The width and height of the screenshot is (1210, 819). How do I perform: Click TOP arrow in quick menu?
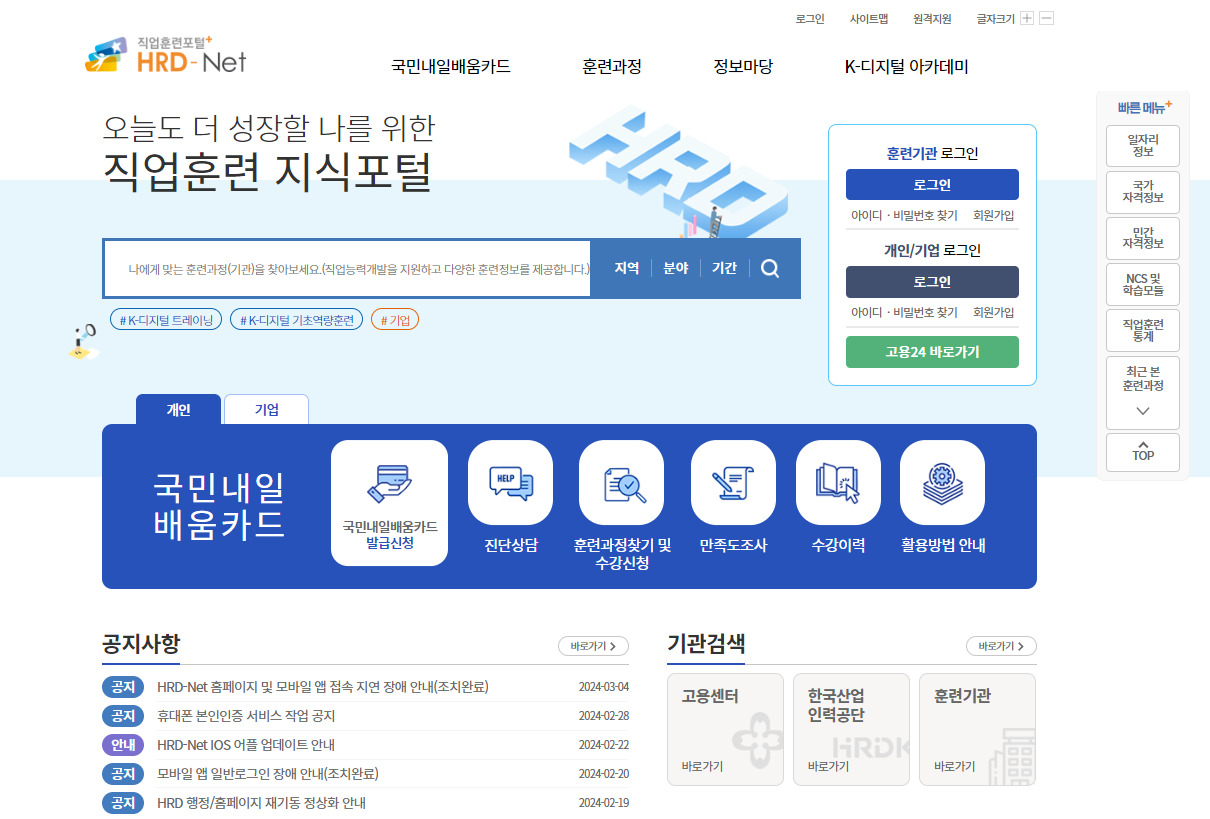[x=1143, y=452]
